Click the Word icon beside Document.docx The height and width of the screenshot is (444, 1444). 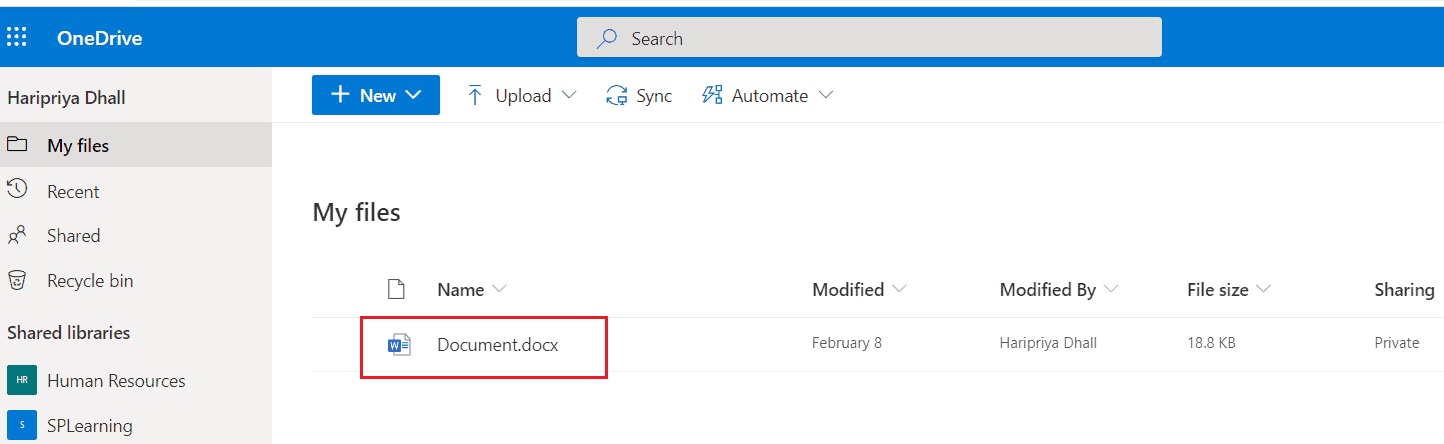tap(399, 345)
